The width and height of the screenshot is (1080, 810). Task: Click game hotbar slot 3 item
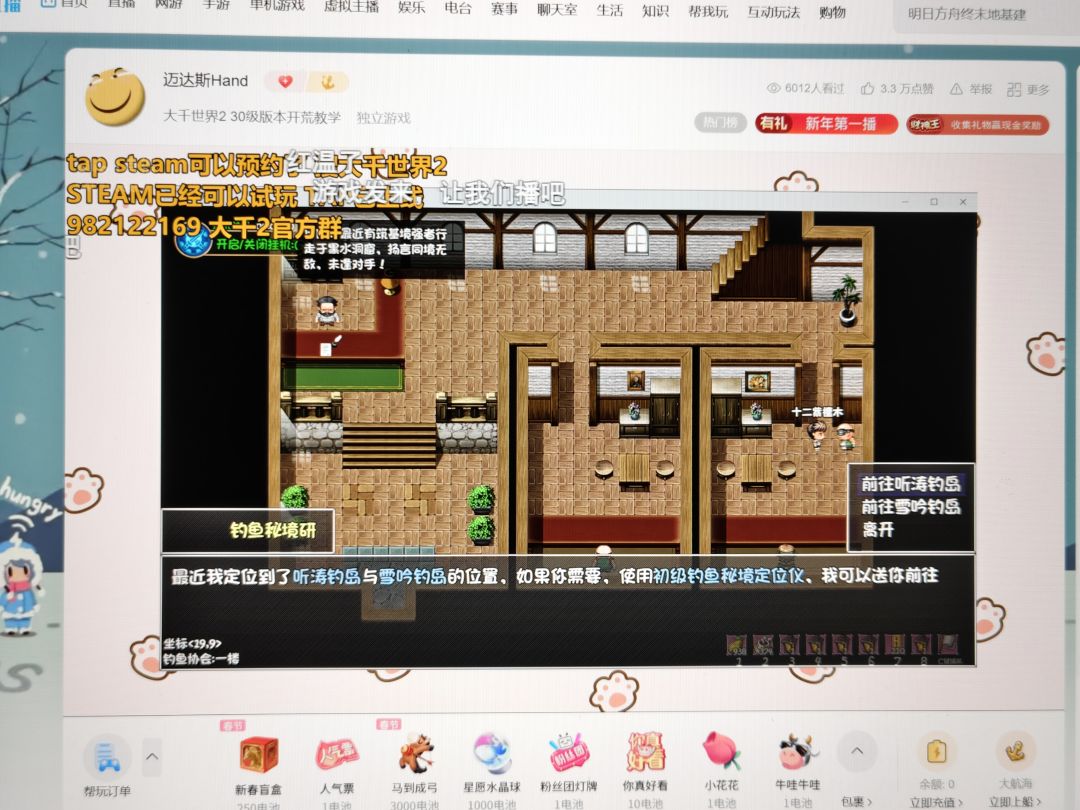[789, 645]
